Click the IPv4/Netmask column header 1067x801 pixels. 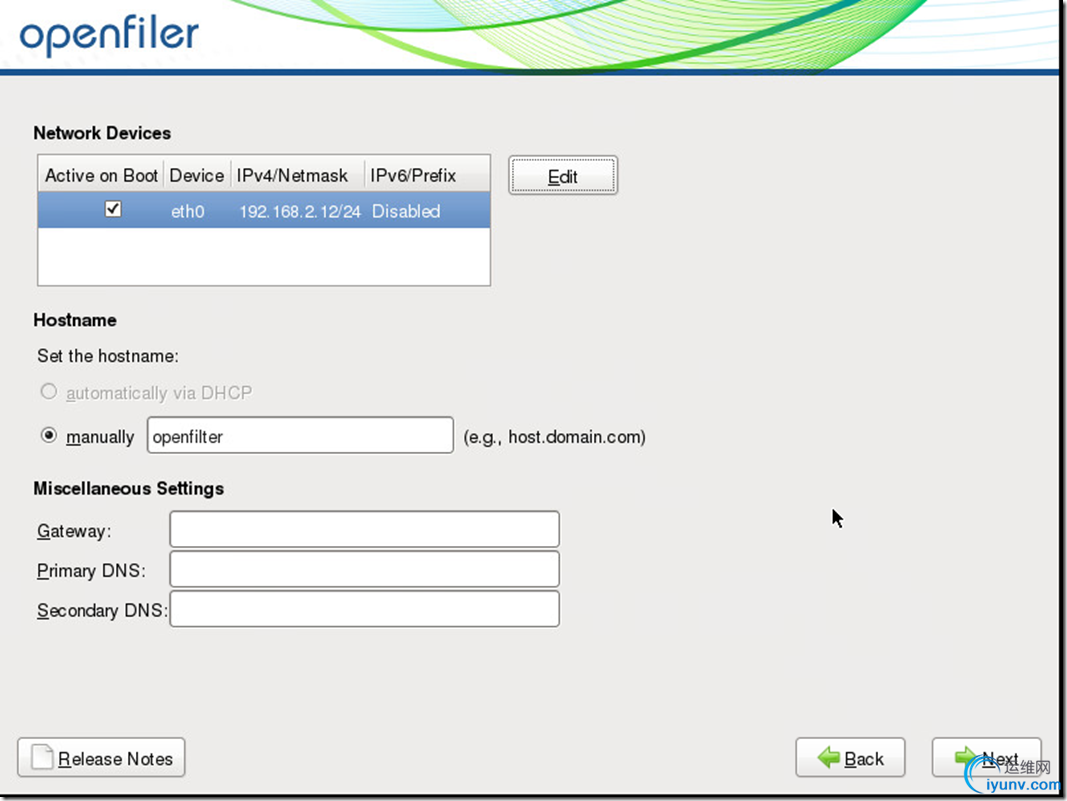pos(297,176)
